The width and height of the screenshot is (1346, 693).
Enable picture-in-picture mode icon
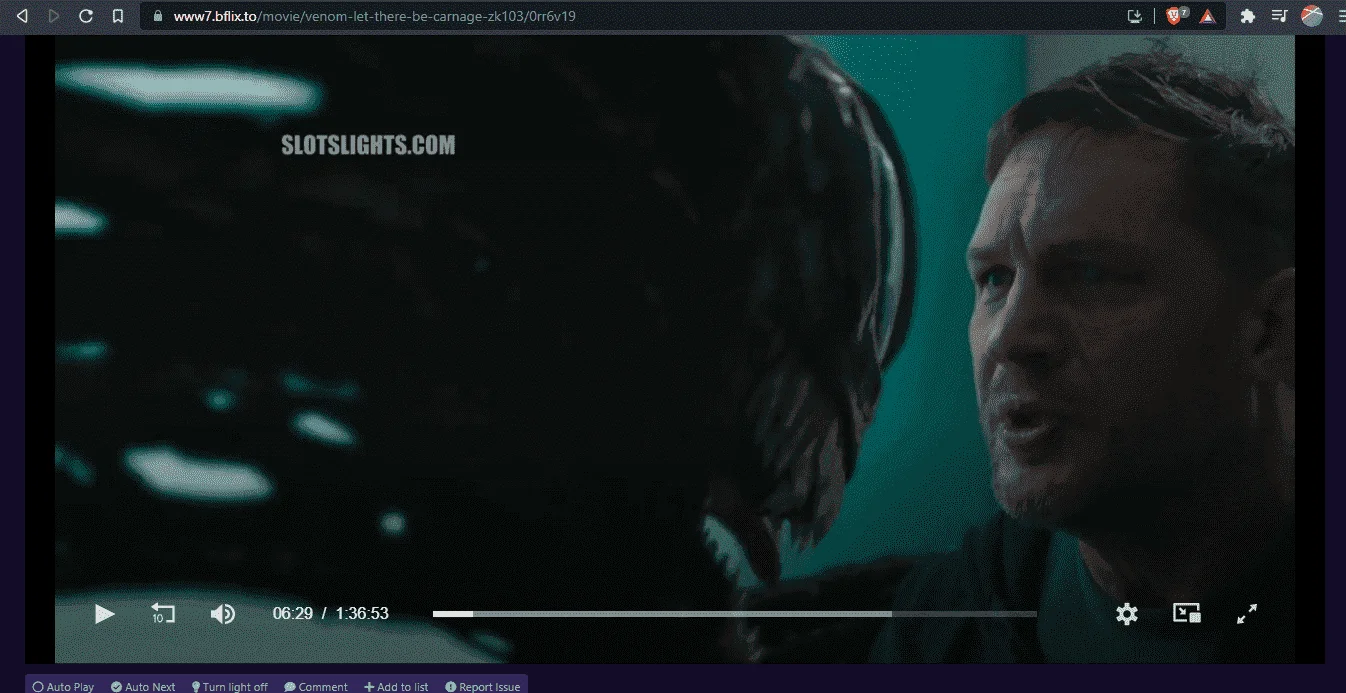tap(1187, 614)
